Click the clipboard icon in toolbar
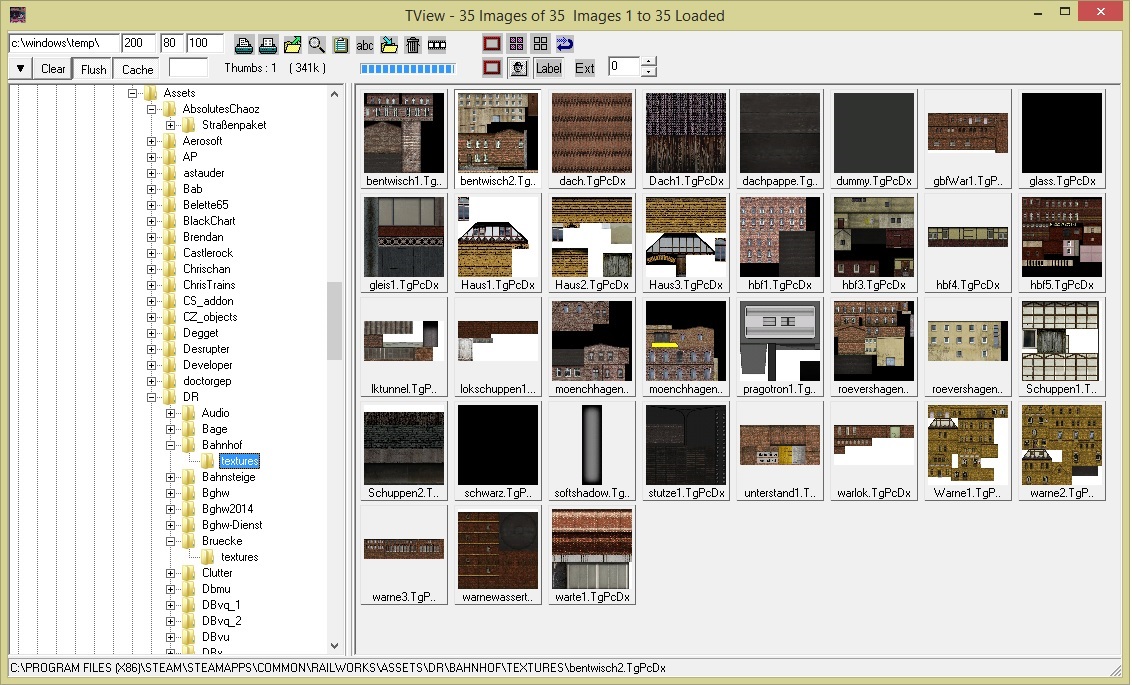This screenshot has width=1132, height=685. point(341,44)
